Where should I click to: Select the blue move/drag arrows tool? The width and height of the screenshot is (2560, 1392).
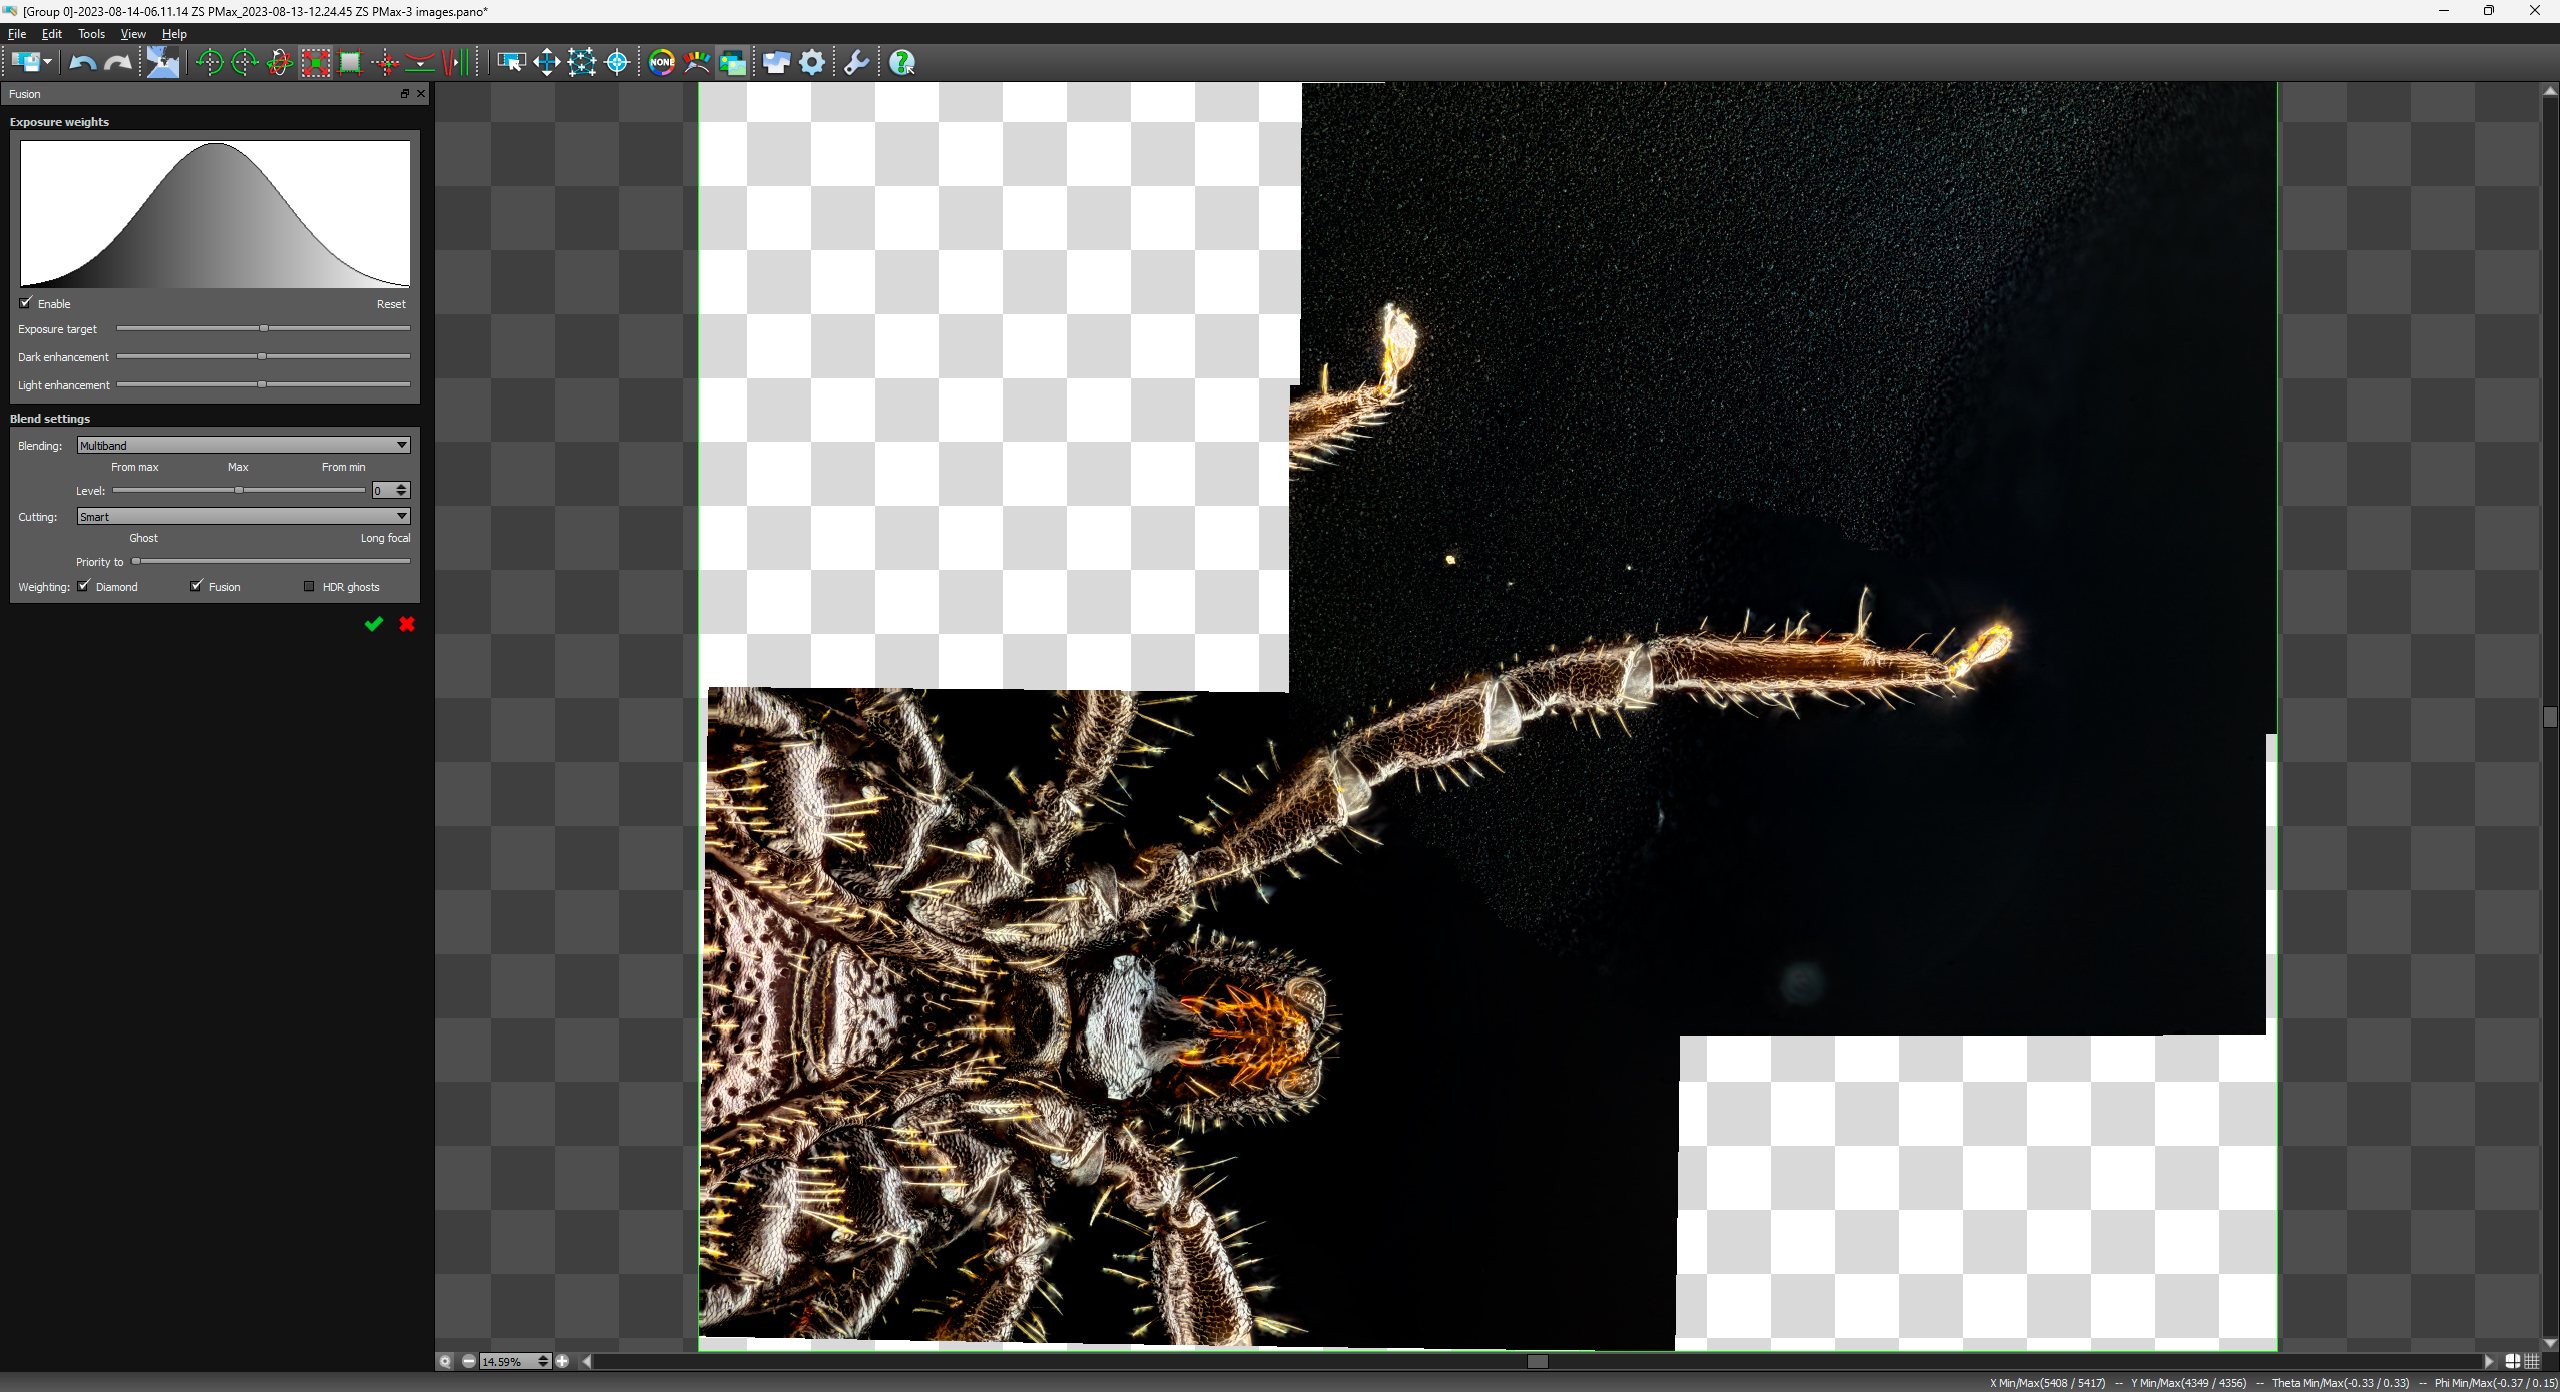pos(546,62)
